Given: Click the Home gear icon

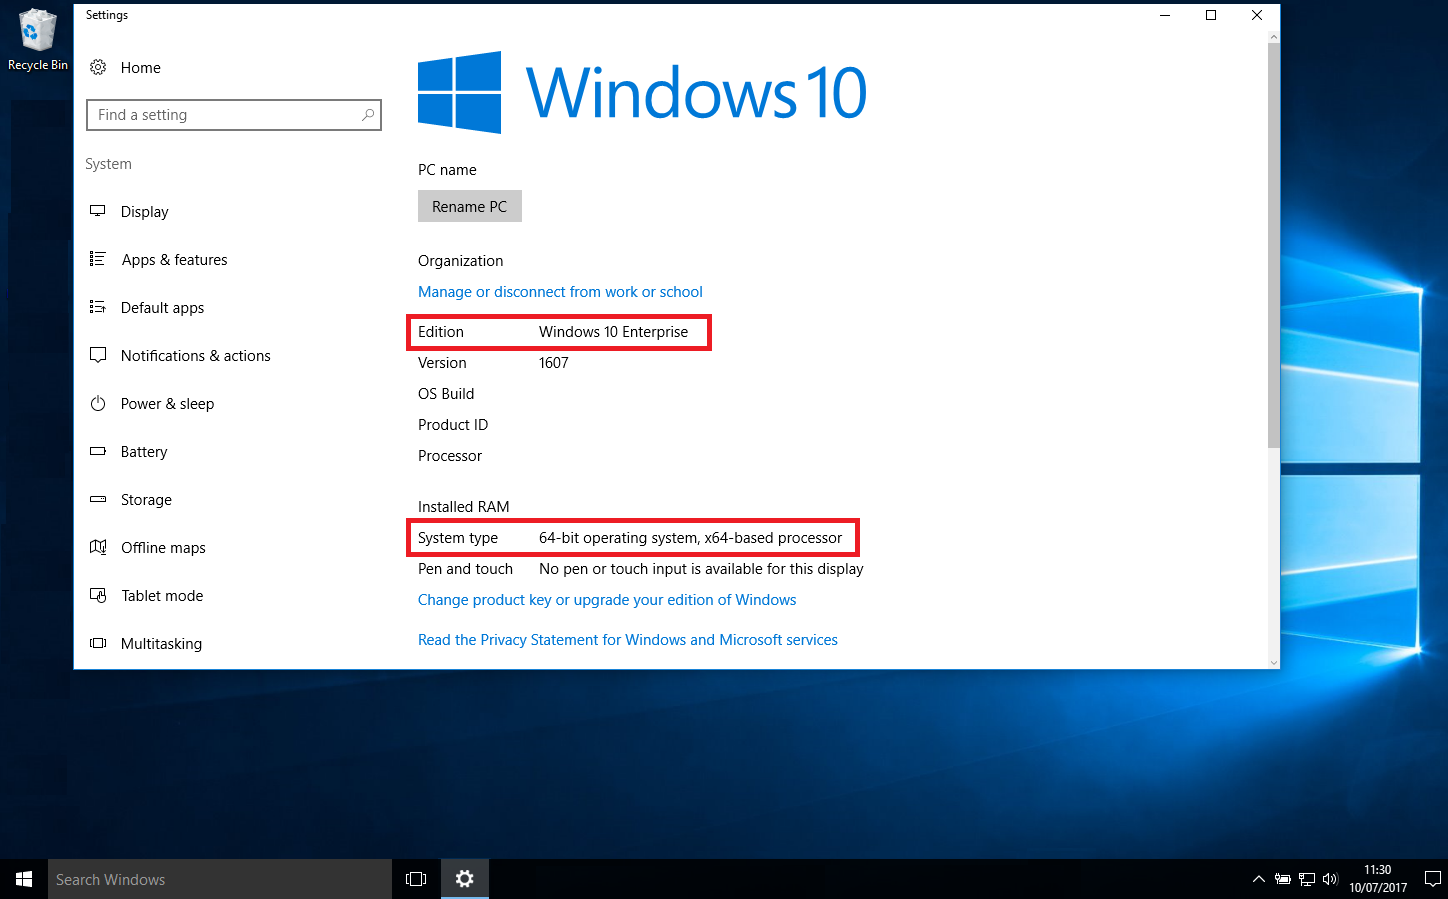Looking at the screenshot, I should pos(98,68).
